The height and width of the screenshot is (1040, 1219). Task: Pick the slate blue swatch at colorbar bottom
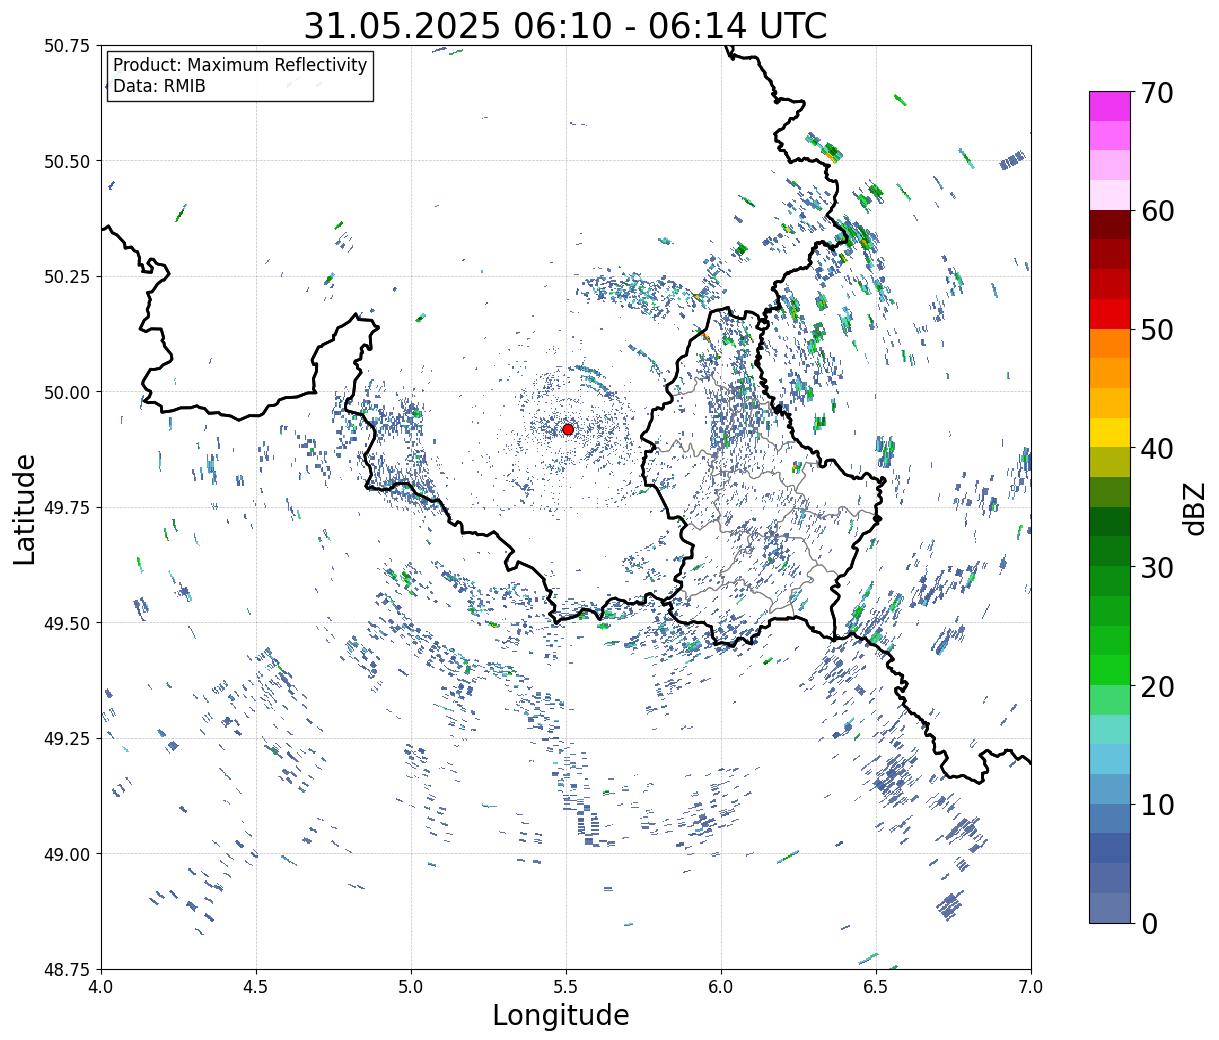[1110, 907]
